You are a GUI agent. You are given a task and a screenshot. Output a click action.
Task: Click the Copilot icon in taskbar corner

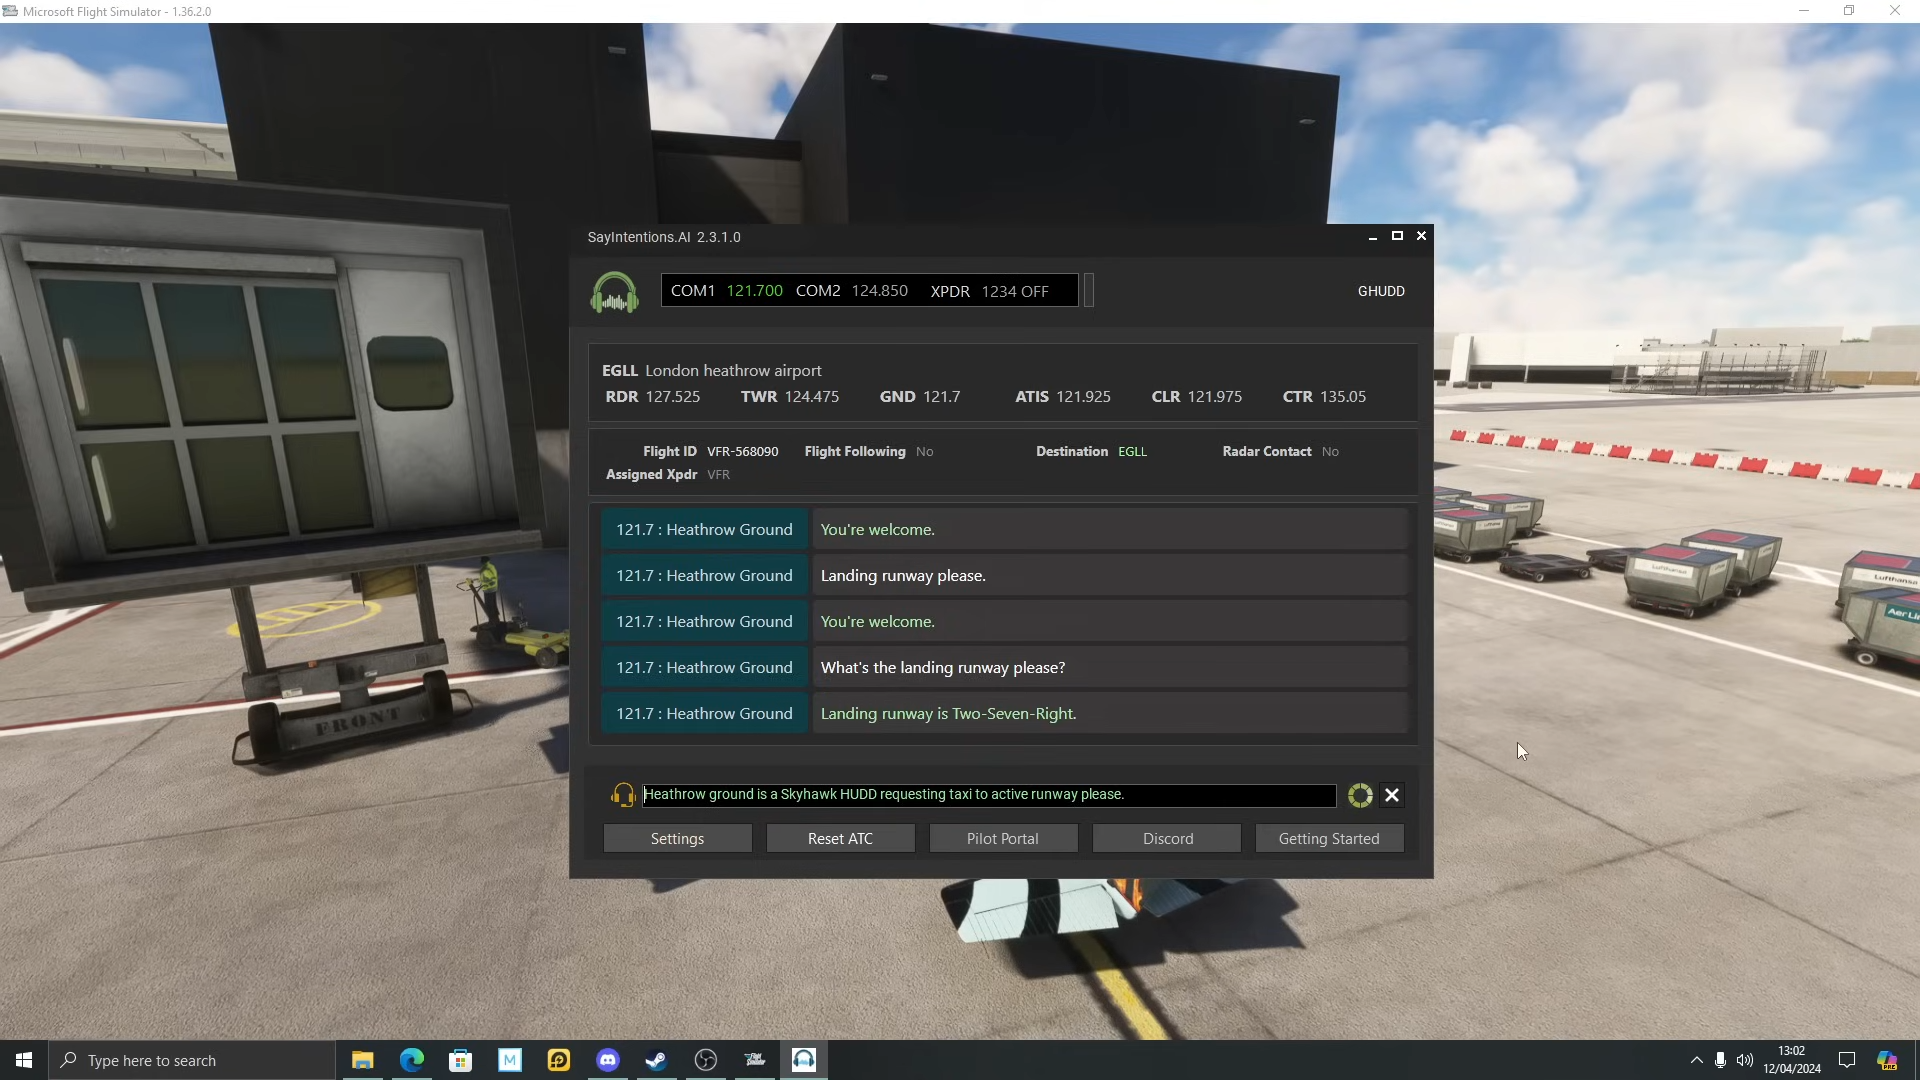(1887, 1060)
